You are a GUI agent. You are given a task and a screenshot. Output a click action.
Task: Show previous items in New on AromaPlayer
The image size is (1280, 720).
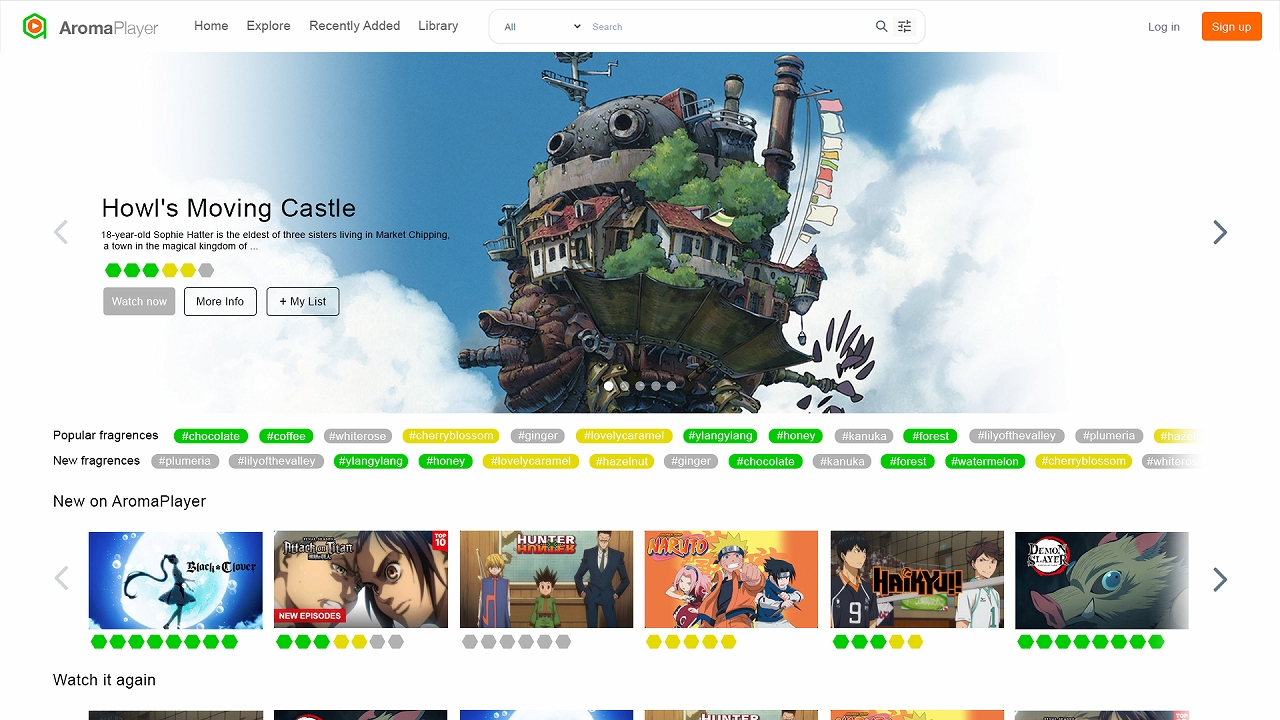click(x=61, y=579)
